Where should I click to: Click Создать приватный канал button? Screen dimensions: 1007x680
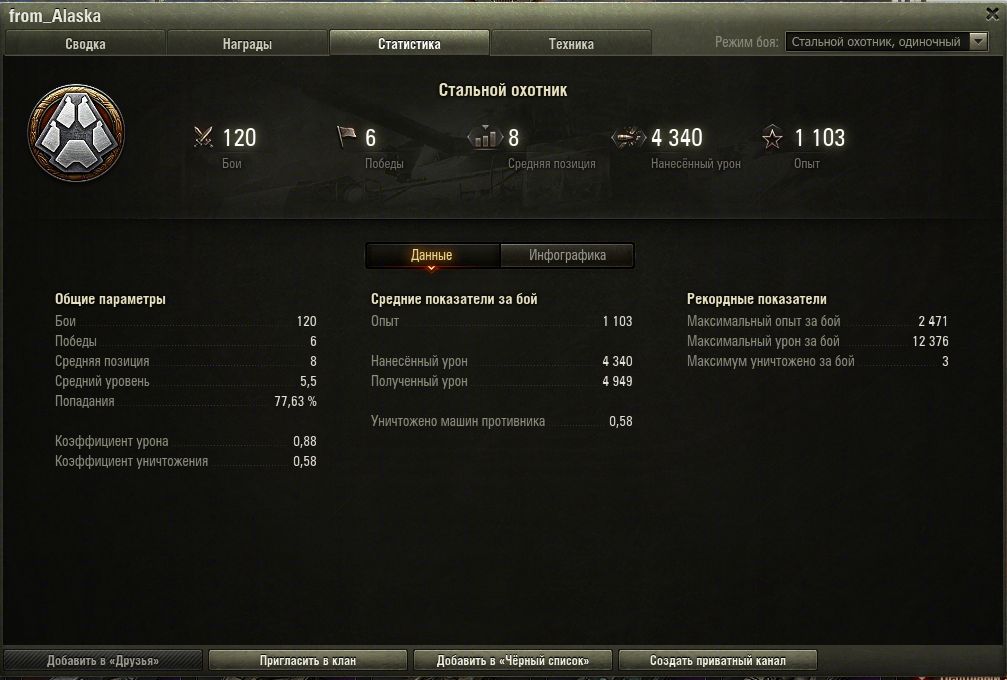717,660
